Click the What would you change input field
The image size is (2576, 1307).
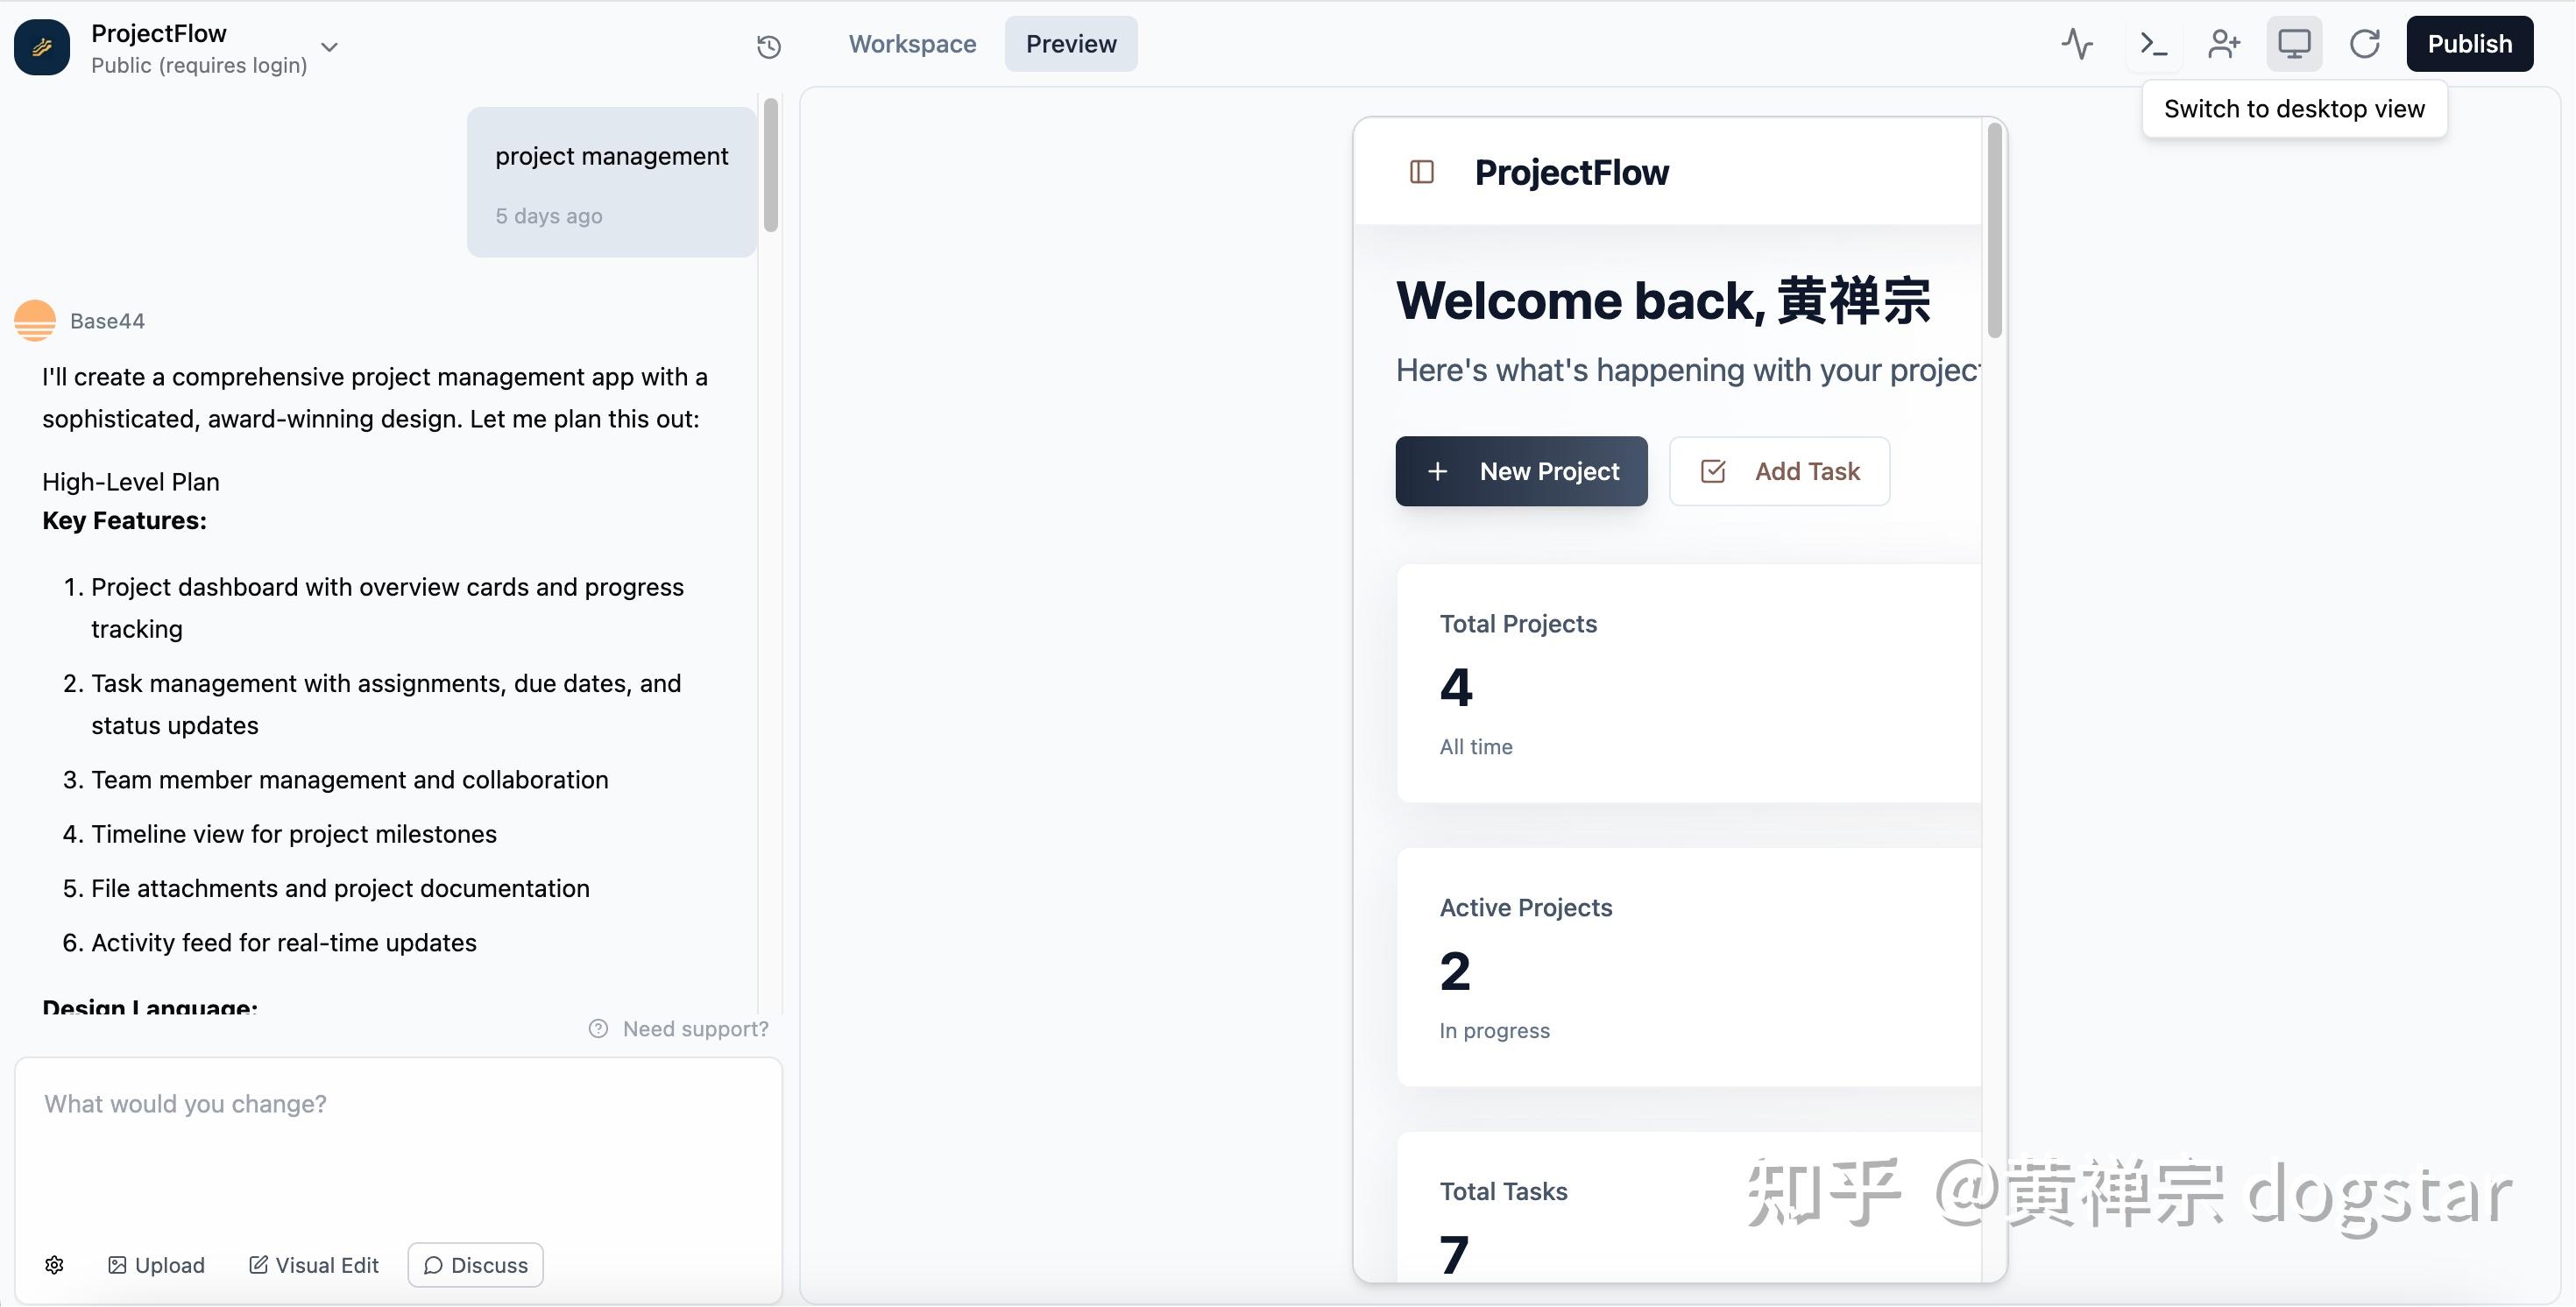398,1103
